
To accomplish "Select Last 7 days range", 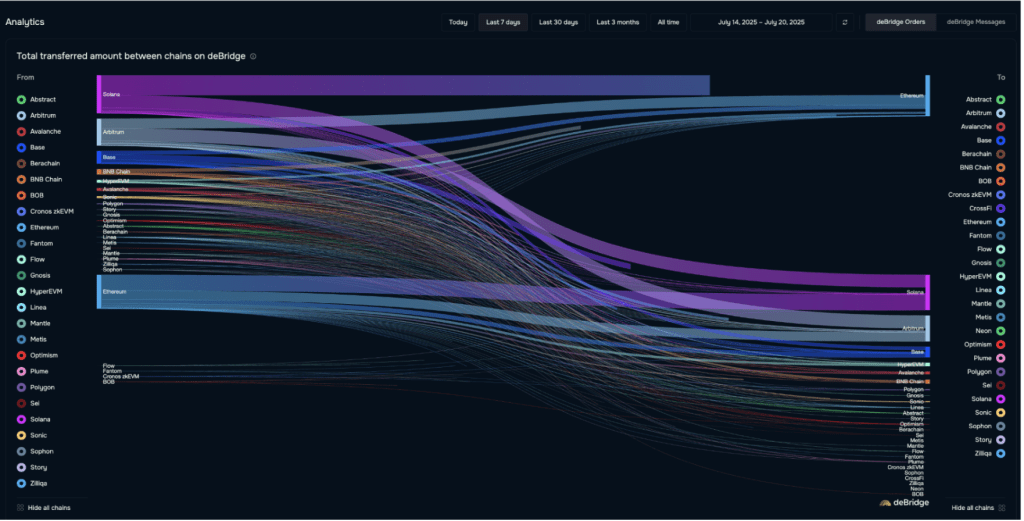I will [504, 22].
